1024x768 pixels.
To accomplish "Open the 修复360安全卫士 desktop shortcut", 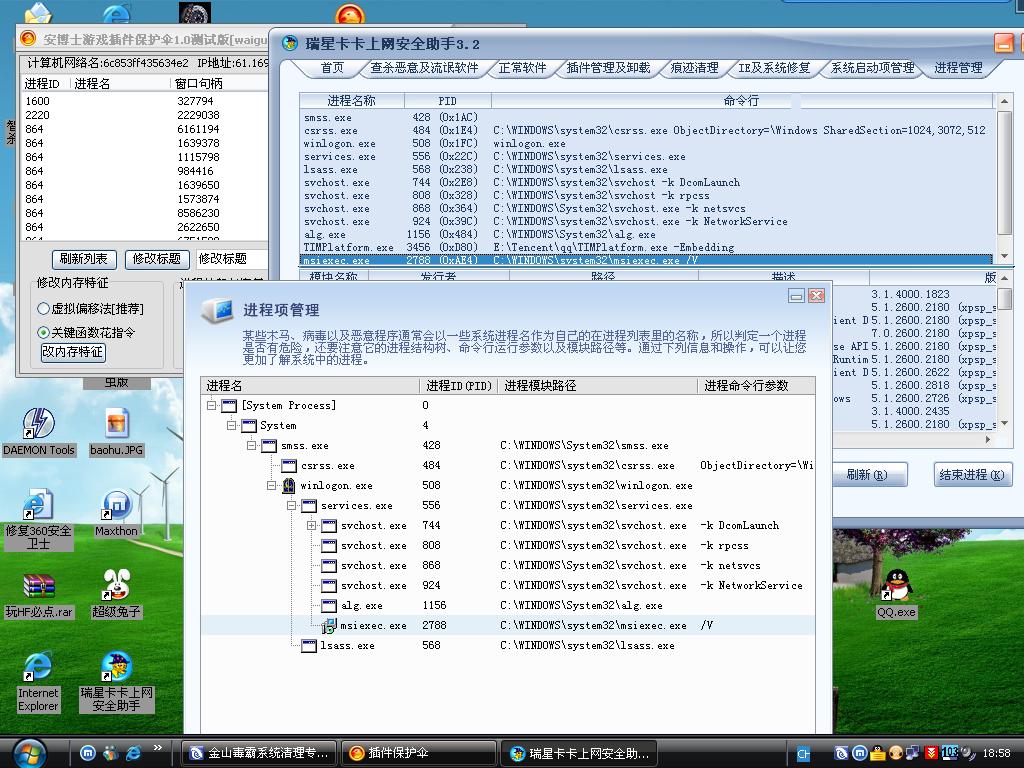I will click(38, 508).
